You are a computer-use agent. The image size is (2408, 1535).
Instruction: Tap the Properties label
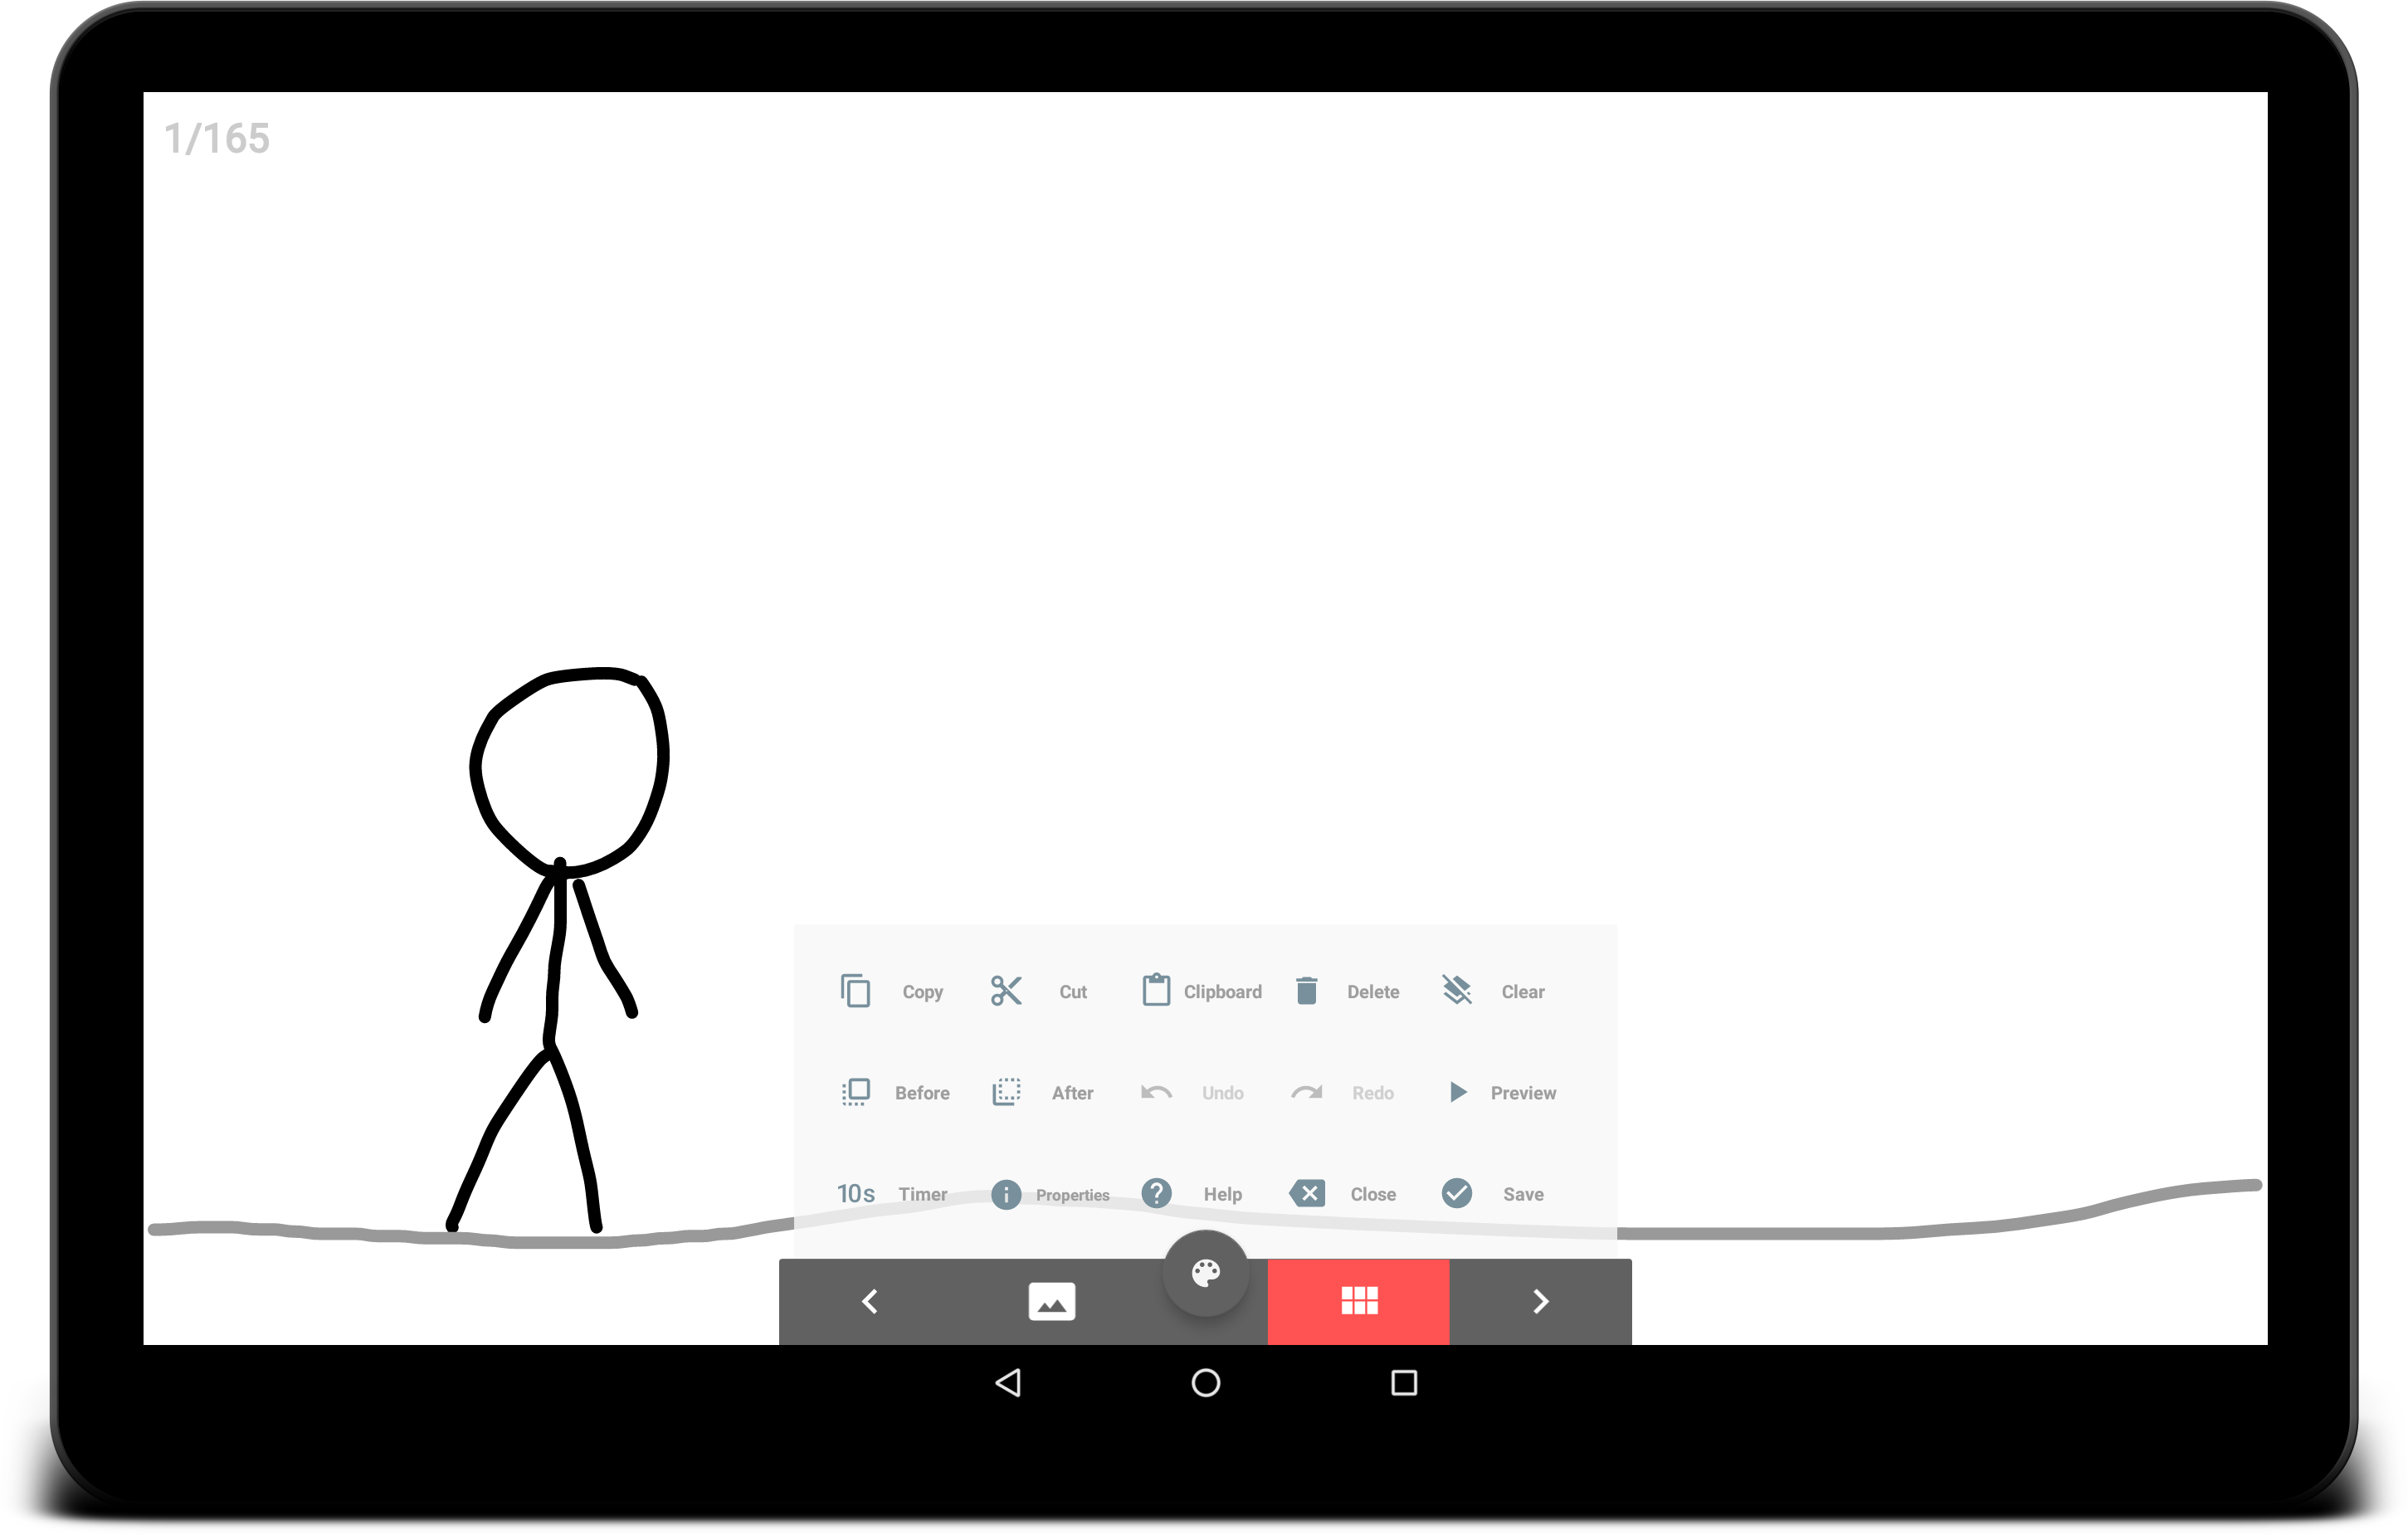pyautogui.click(x=1072, y=1195)
